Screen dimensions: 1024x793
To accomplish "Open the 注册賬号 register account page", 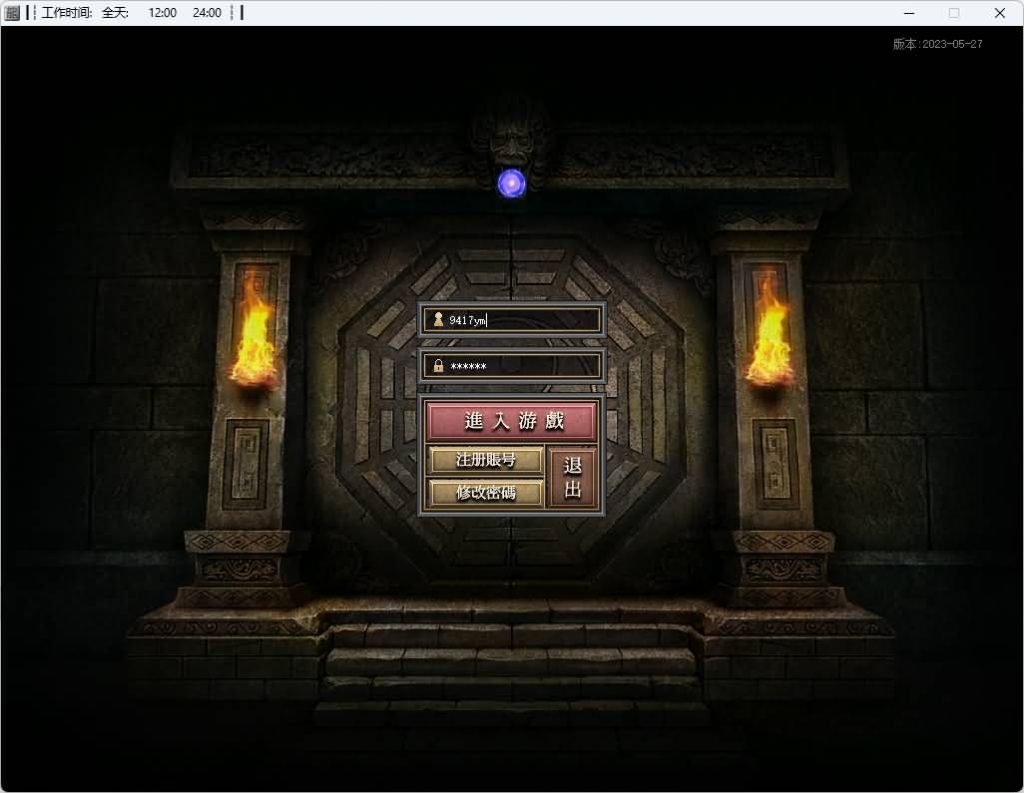I will tap(486, 460).
